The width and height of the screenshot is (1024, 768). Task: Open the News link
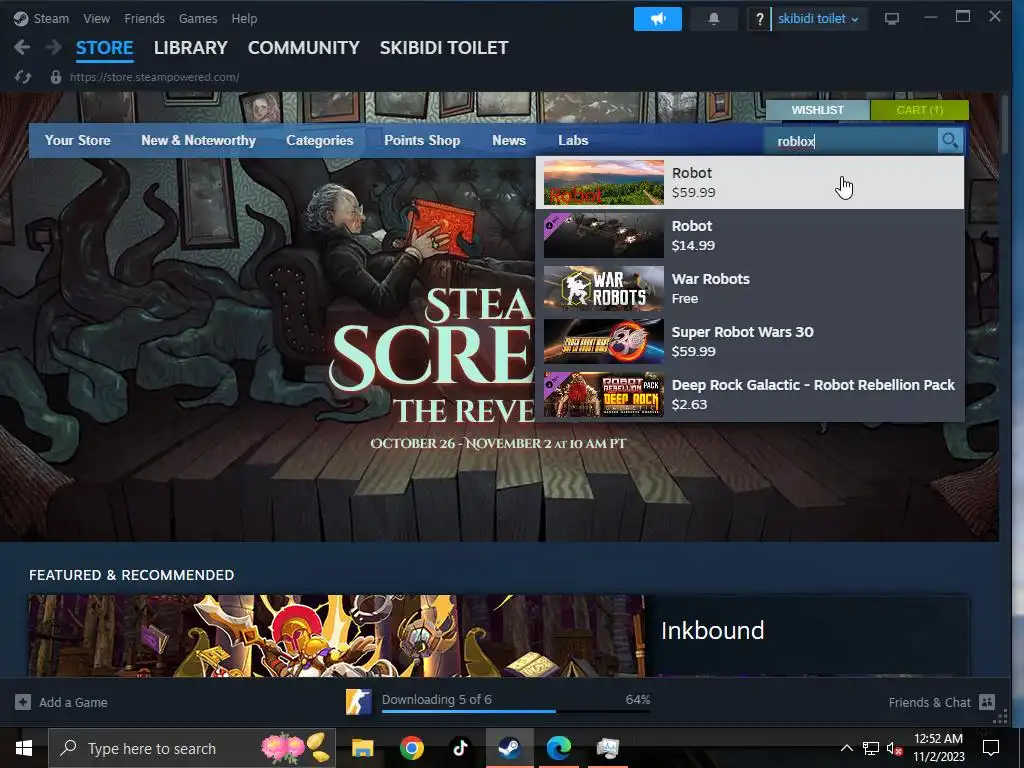[x=509, y=140]
